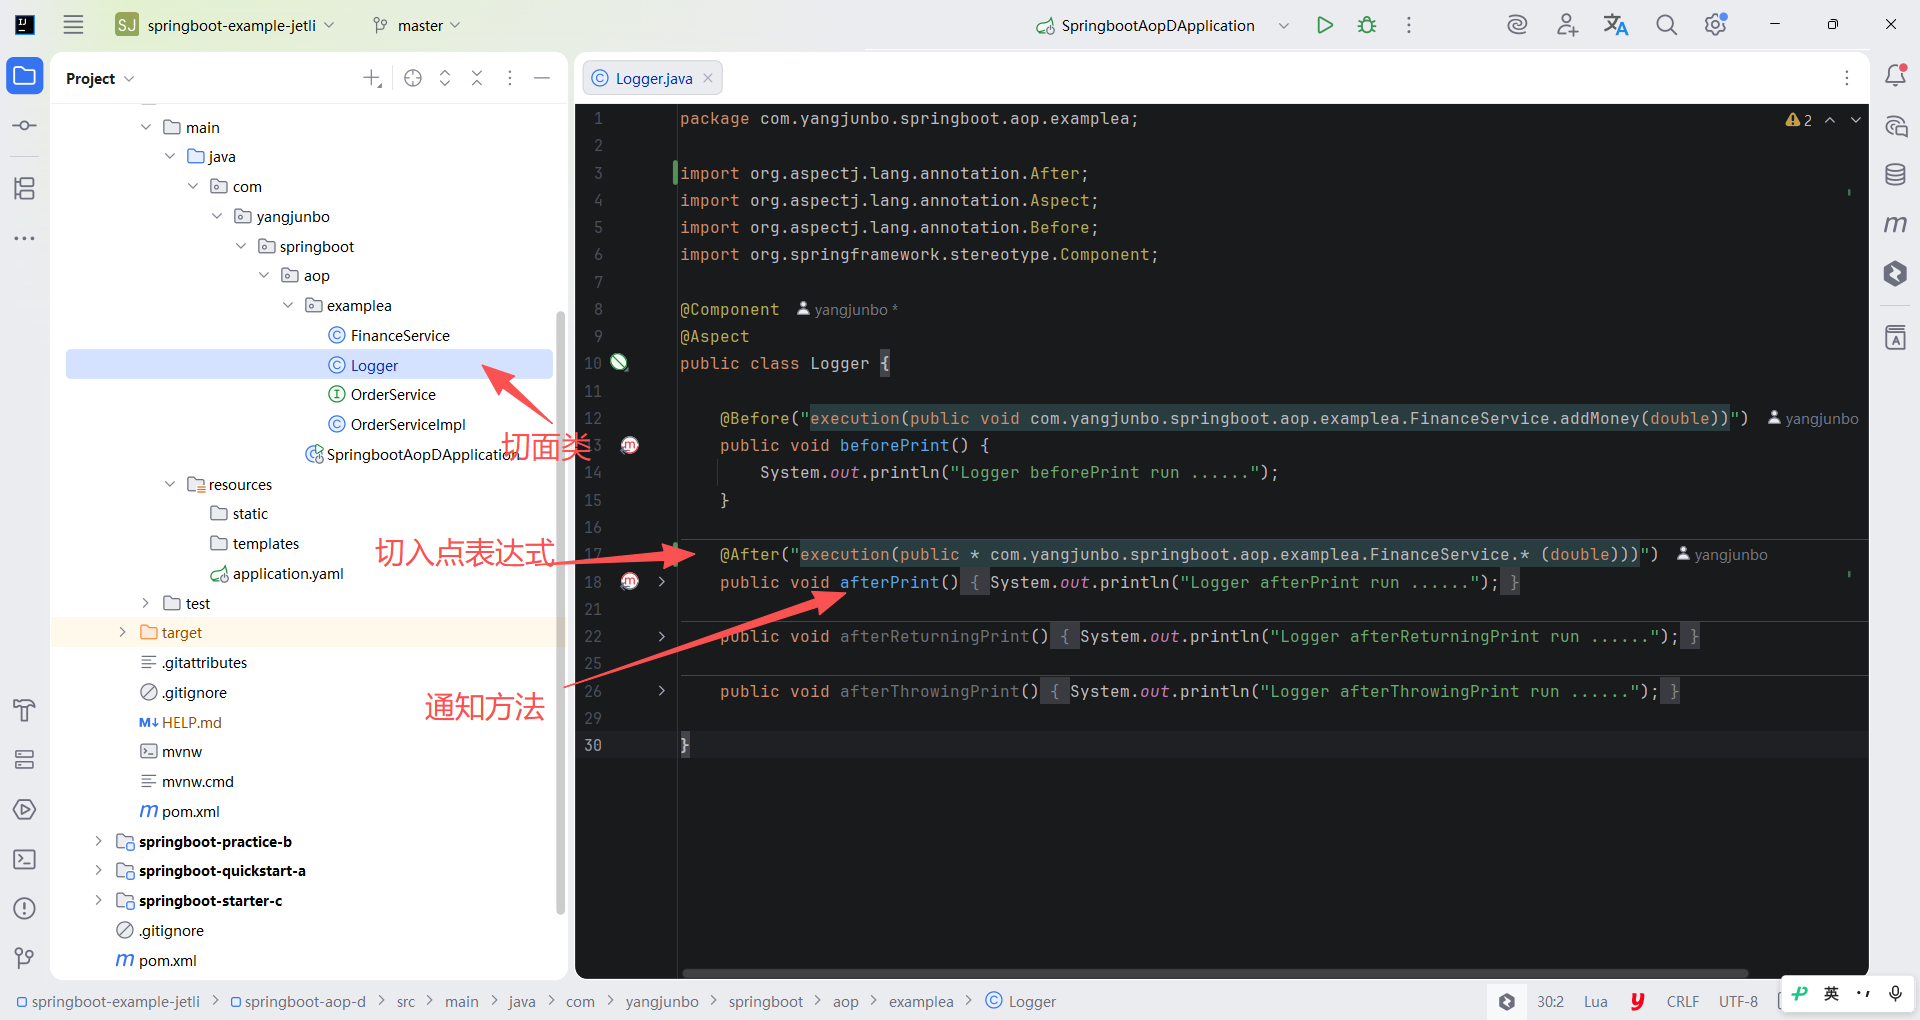The width and height of the screenshot is (1920, 1020).
Task: Hide the Project panel
Action: coord(542,78)
